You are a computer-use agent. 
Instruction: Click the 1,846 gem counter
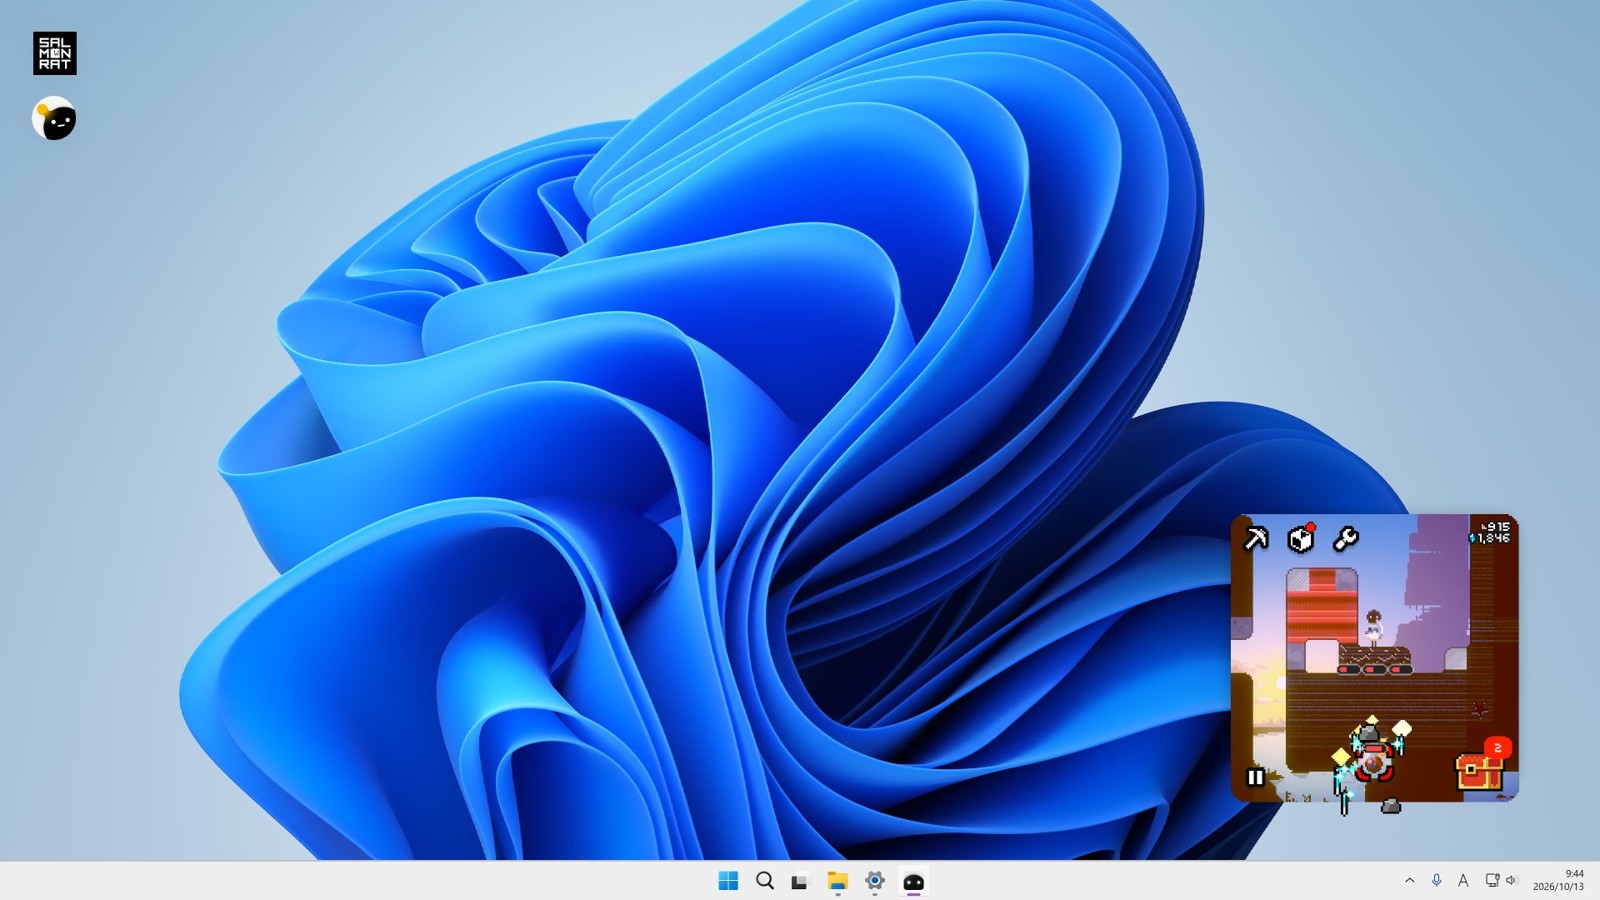point(1490,538)
